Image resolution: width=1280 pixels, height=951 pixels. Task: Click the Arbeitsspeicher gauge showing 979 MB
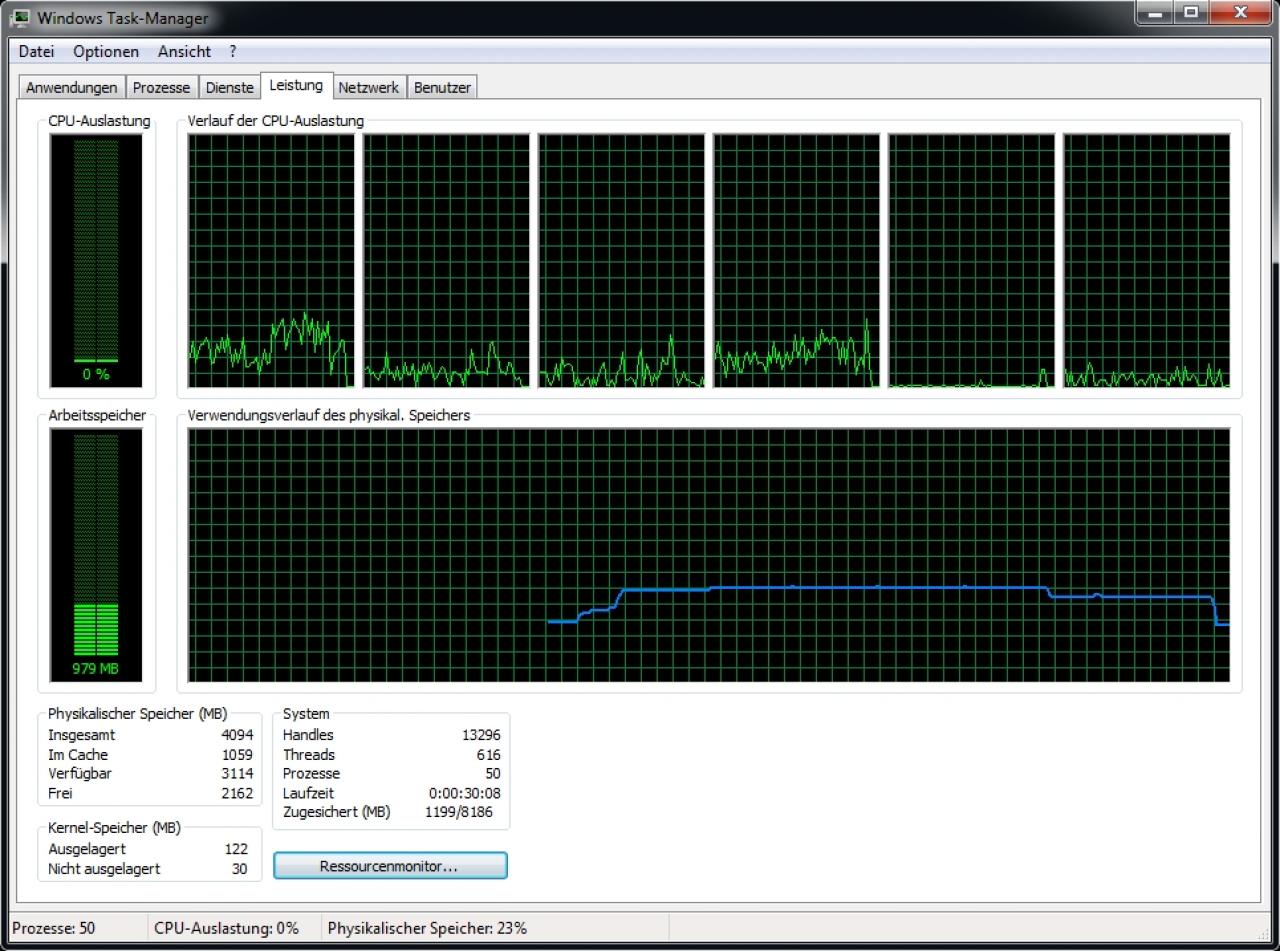tap(96, 557)
